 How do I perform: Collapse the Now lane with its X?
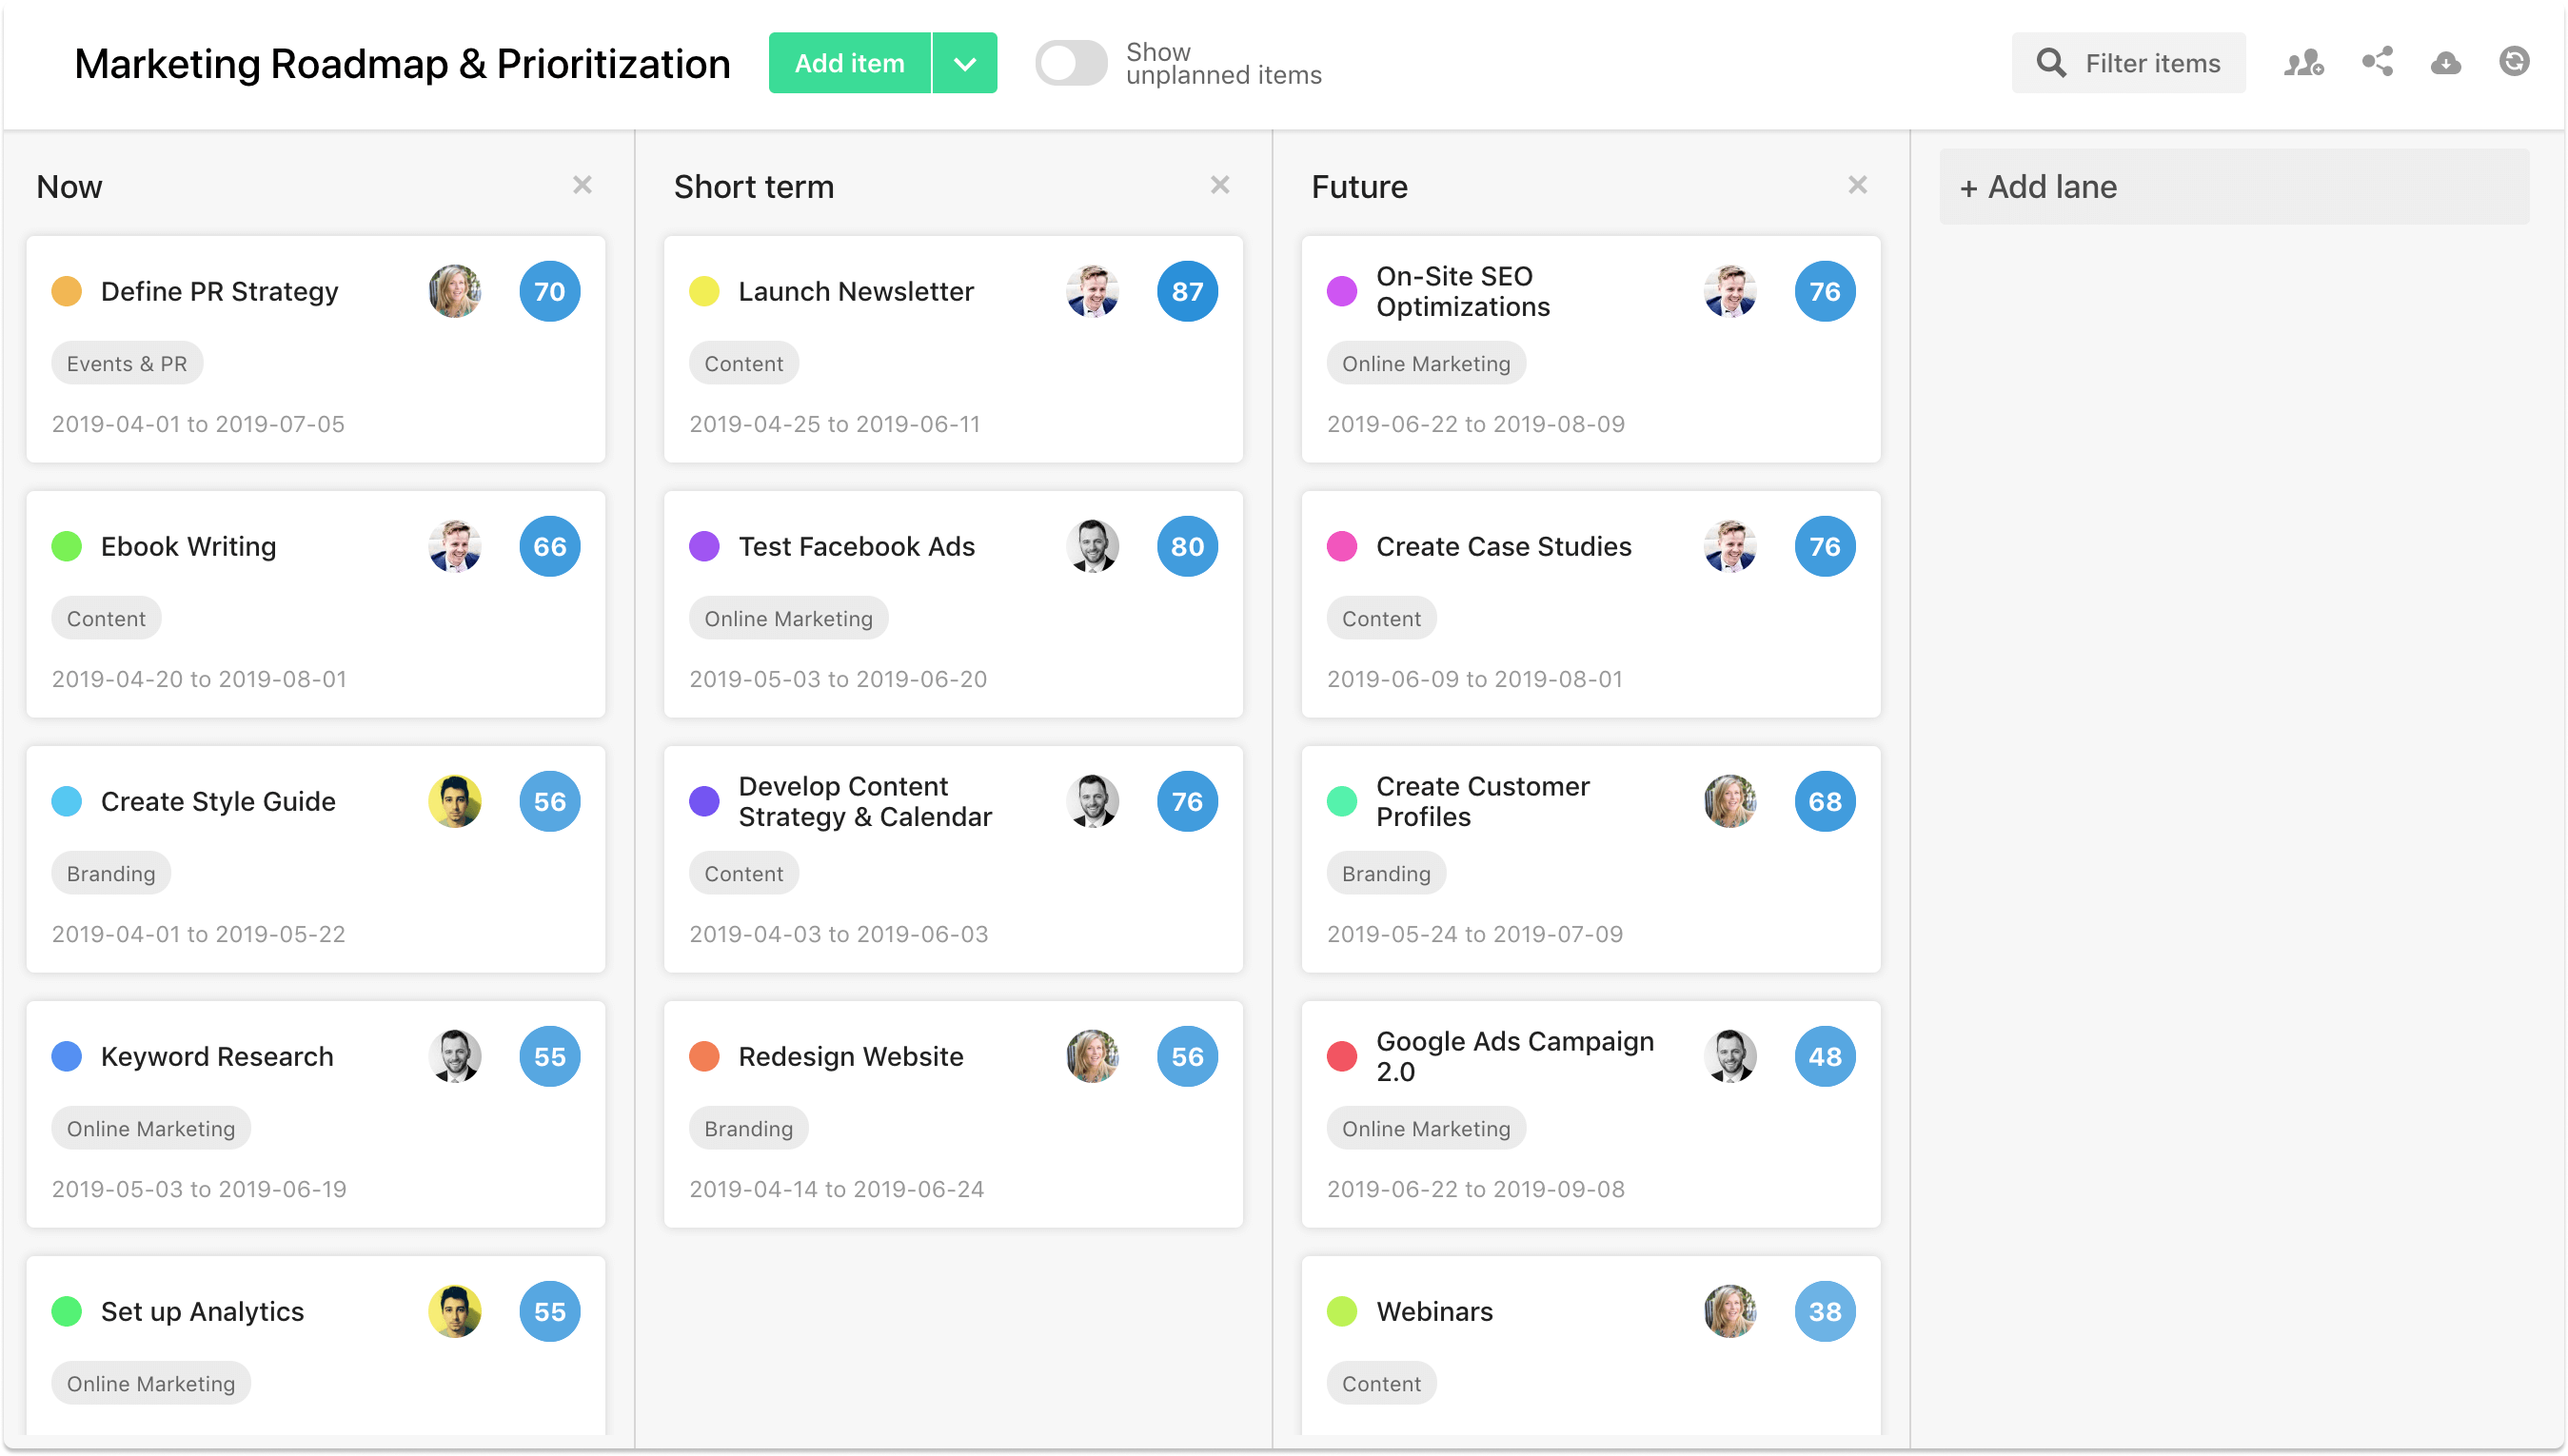tap(583, 185)
